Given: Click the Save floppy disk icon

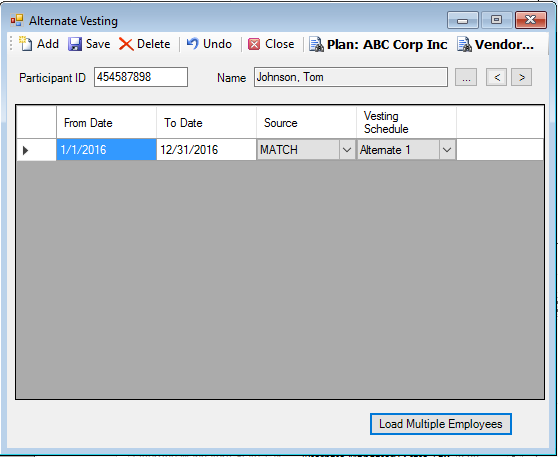Looking at the screenshot, I should pyautogui.click(x=75, y=44).
